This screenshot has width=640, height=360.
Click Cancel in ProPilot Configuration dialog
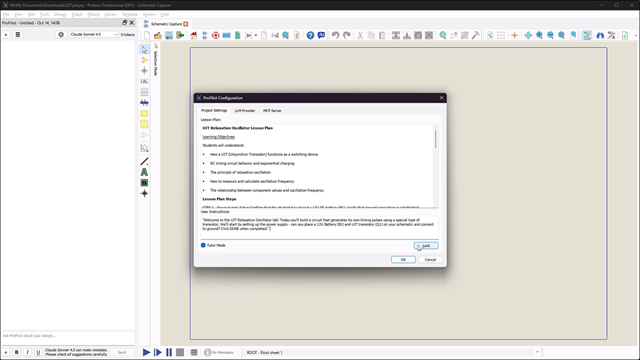[430, 260]
